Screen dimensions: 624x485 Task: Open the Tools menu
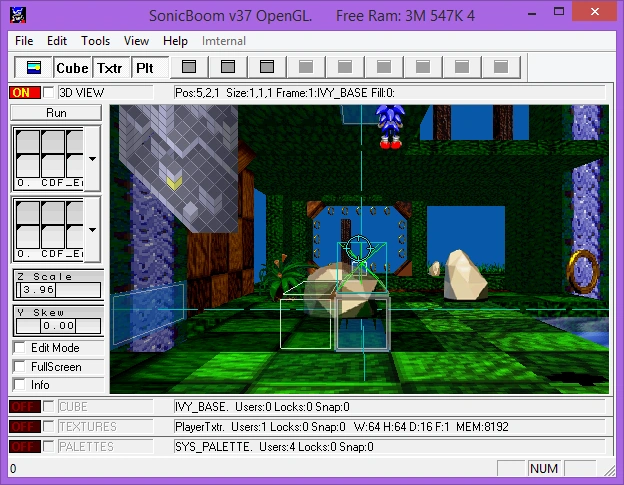point(96,41)
